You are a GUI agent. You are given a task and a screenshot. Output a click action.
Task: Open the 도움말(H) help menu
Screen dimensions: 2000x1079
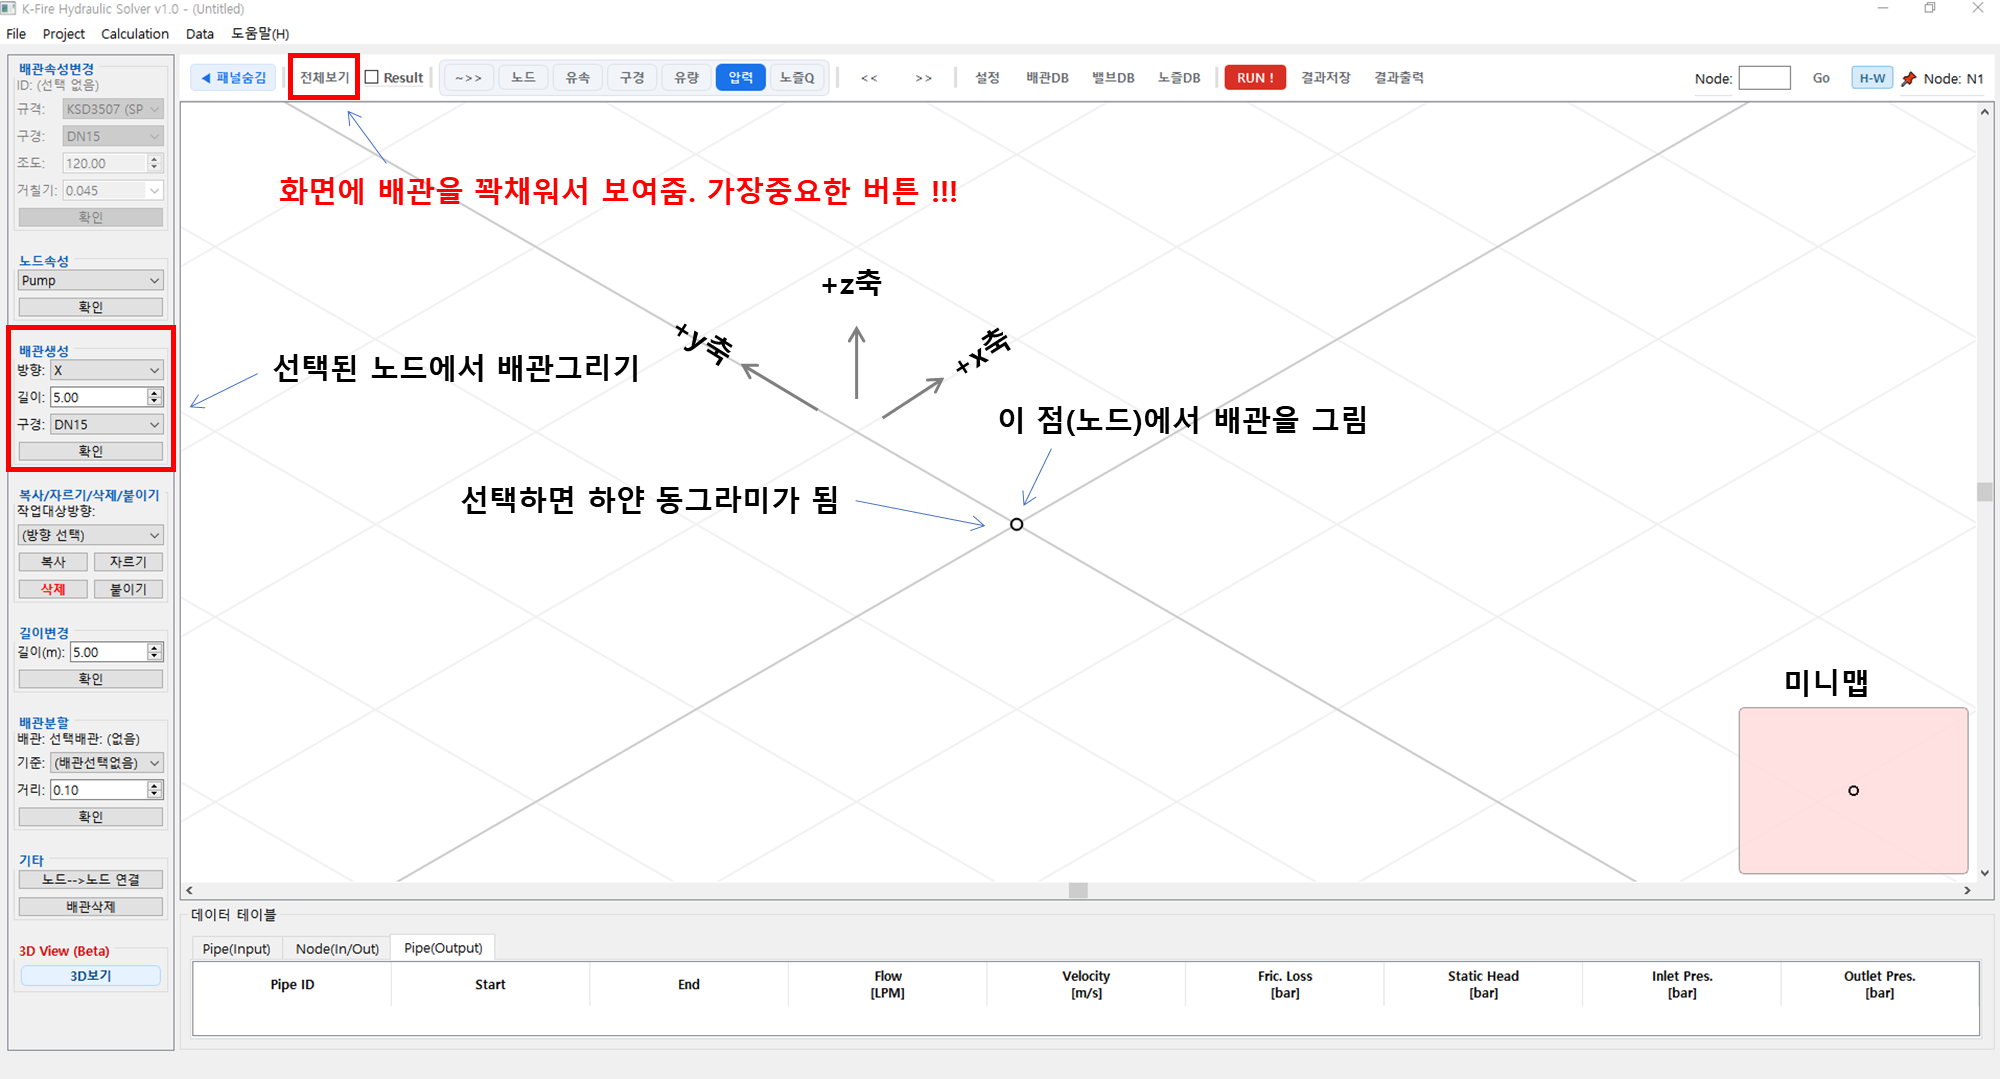point(260,34)
